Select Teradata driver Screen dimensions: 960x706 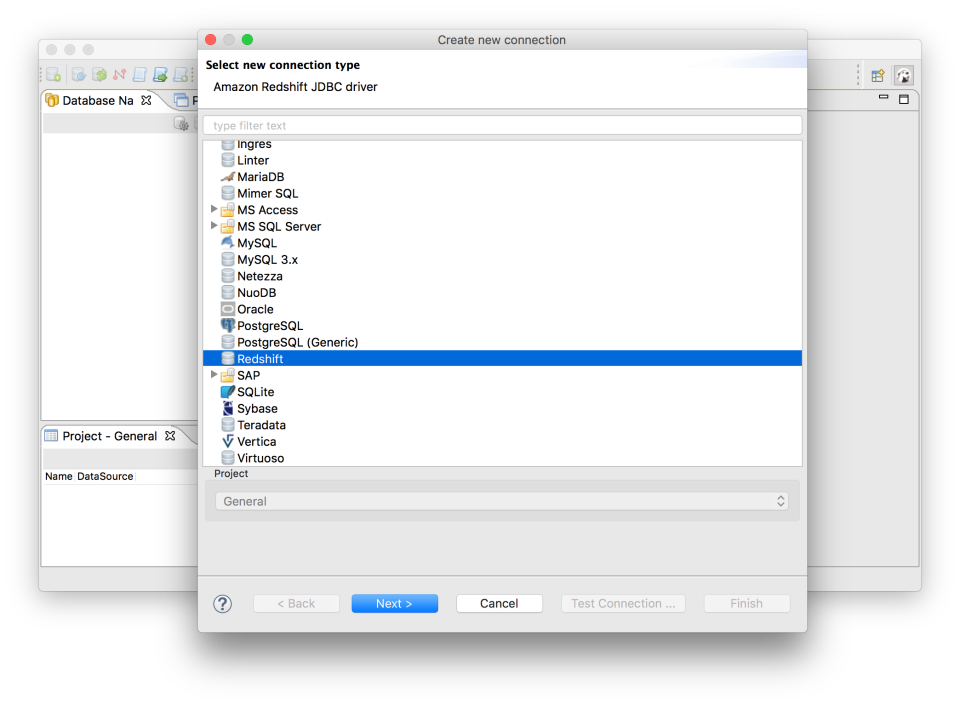pyautogui.click(x=261, y=424)
